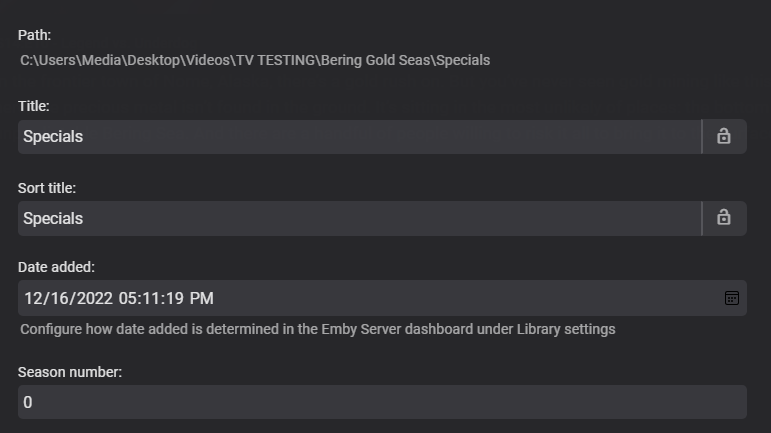Click the Title field label
771x433 pixels.
(34, 106)
